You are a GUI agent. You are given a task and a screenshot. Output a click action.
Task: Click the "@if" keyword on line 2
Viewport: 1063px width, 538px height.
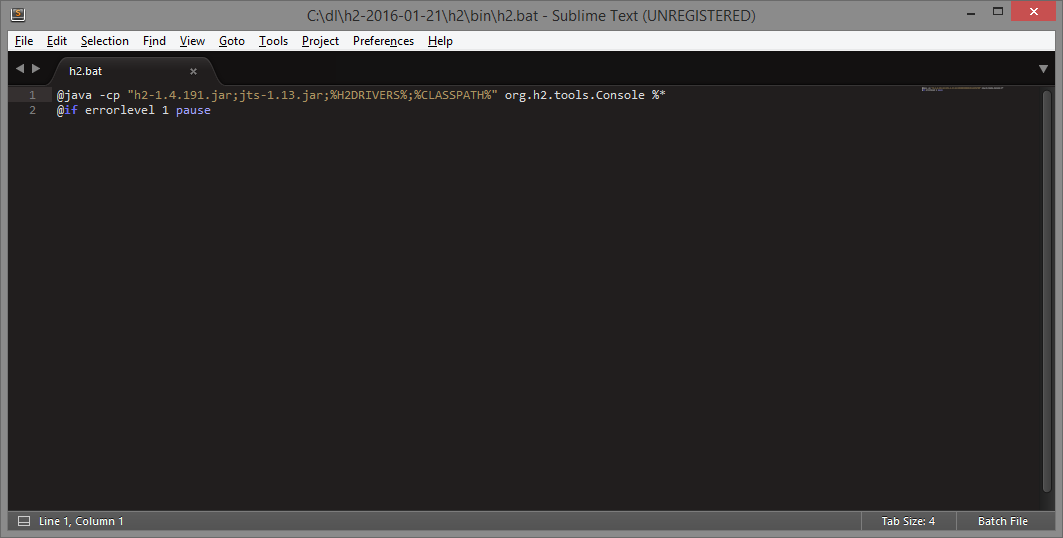pyautogui.click(x=67, y=110)
